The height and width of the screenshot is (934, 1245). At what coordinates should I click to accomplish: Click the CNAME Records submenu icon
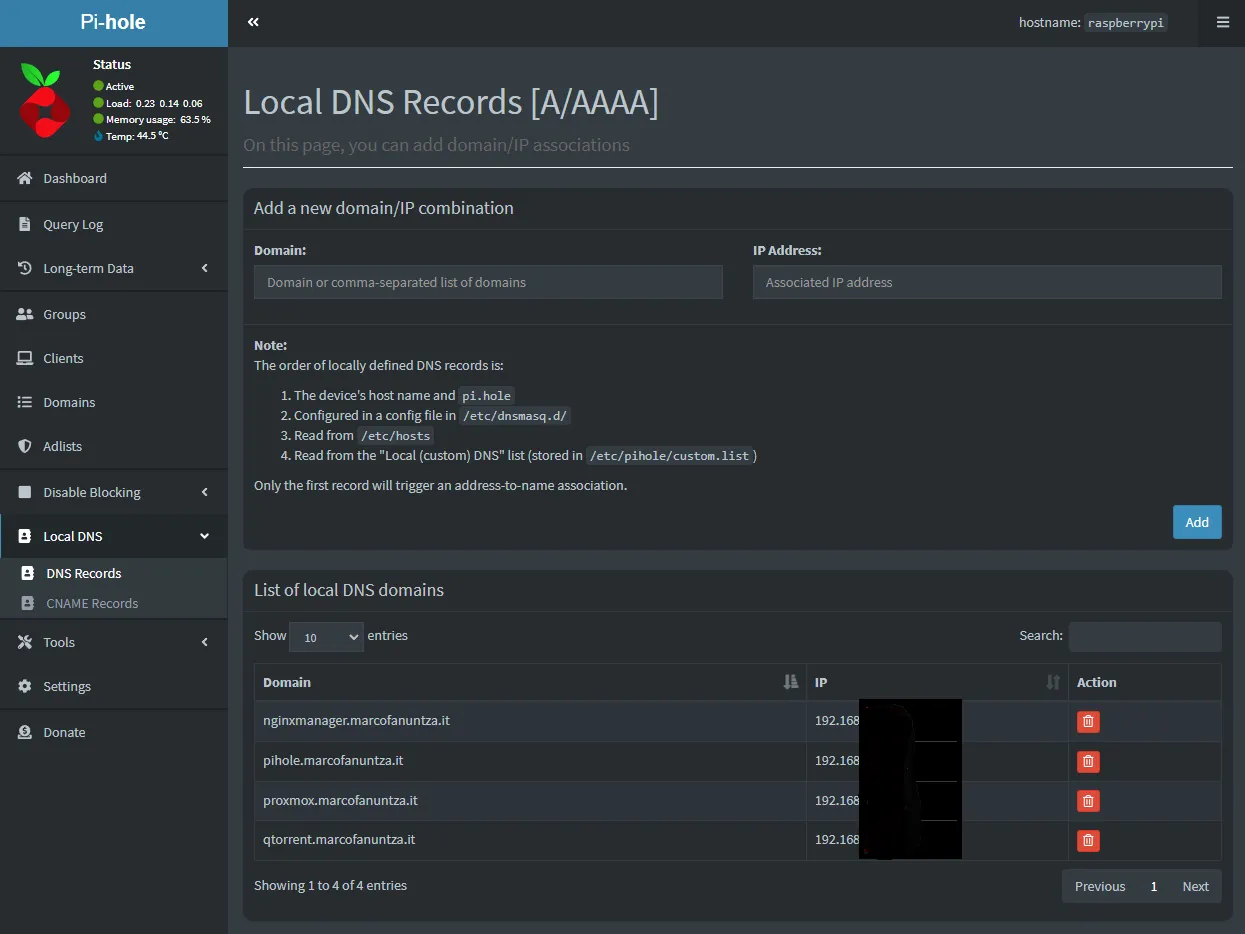(x=28, y=603)
